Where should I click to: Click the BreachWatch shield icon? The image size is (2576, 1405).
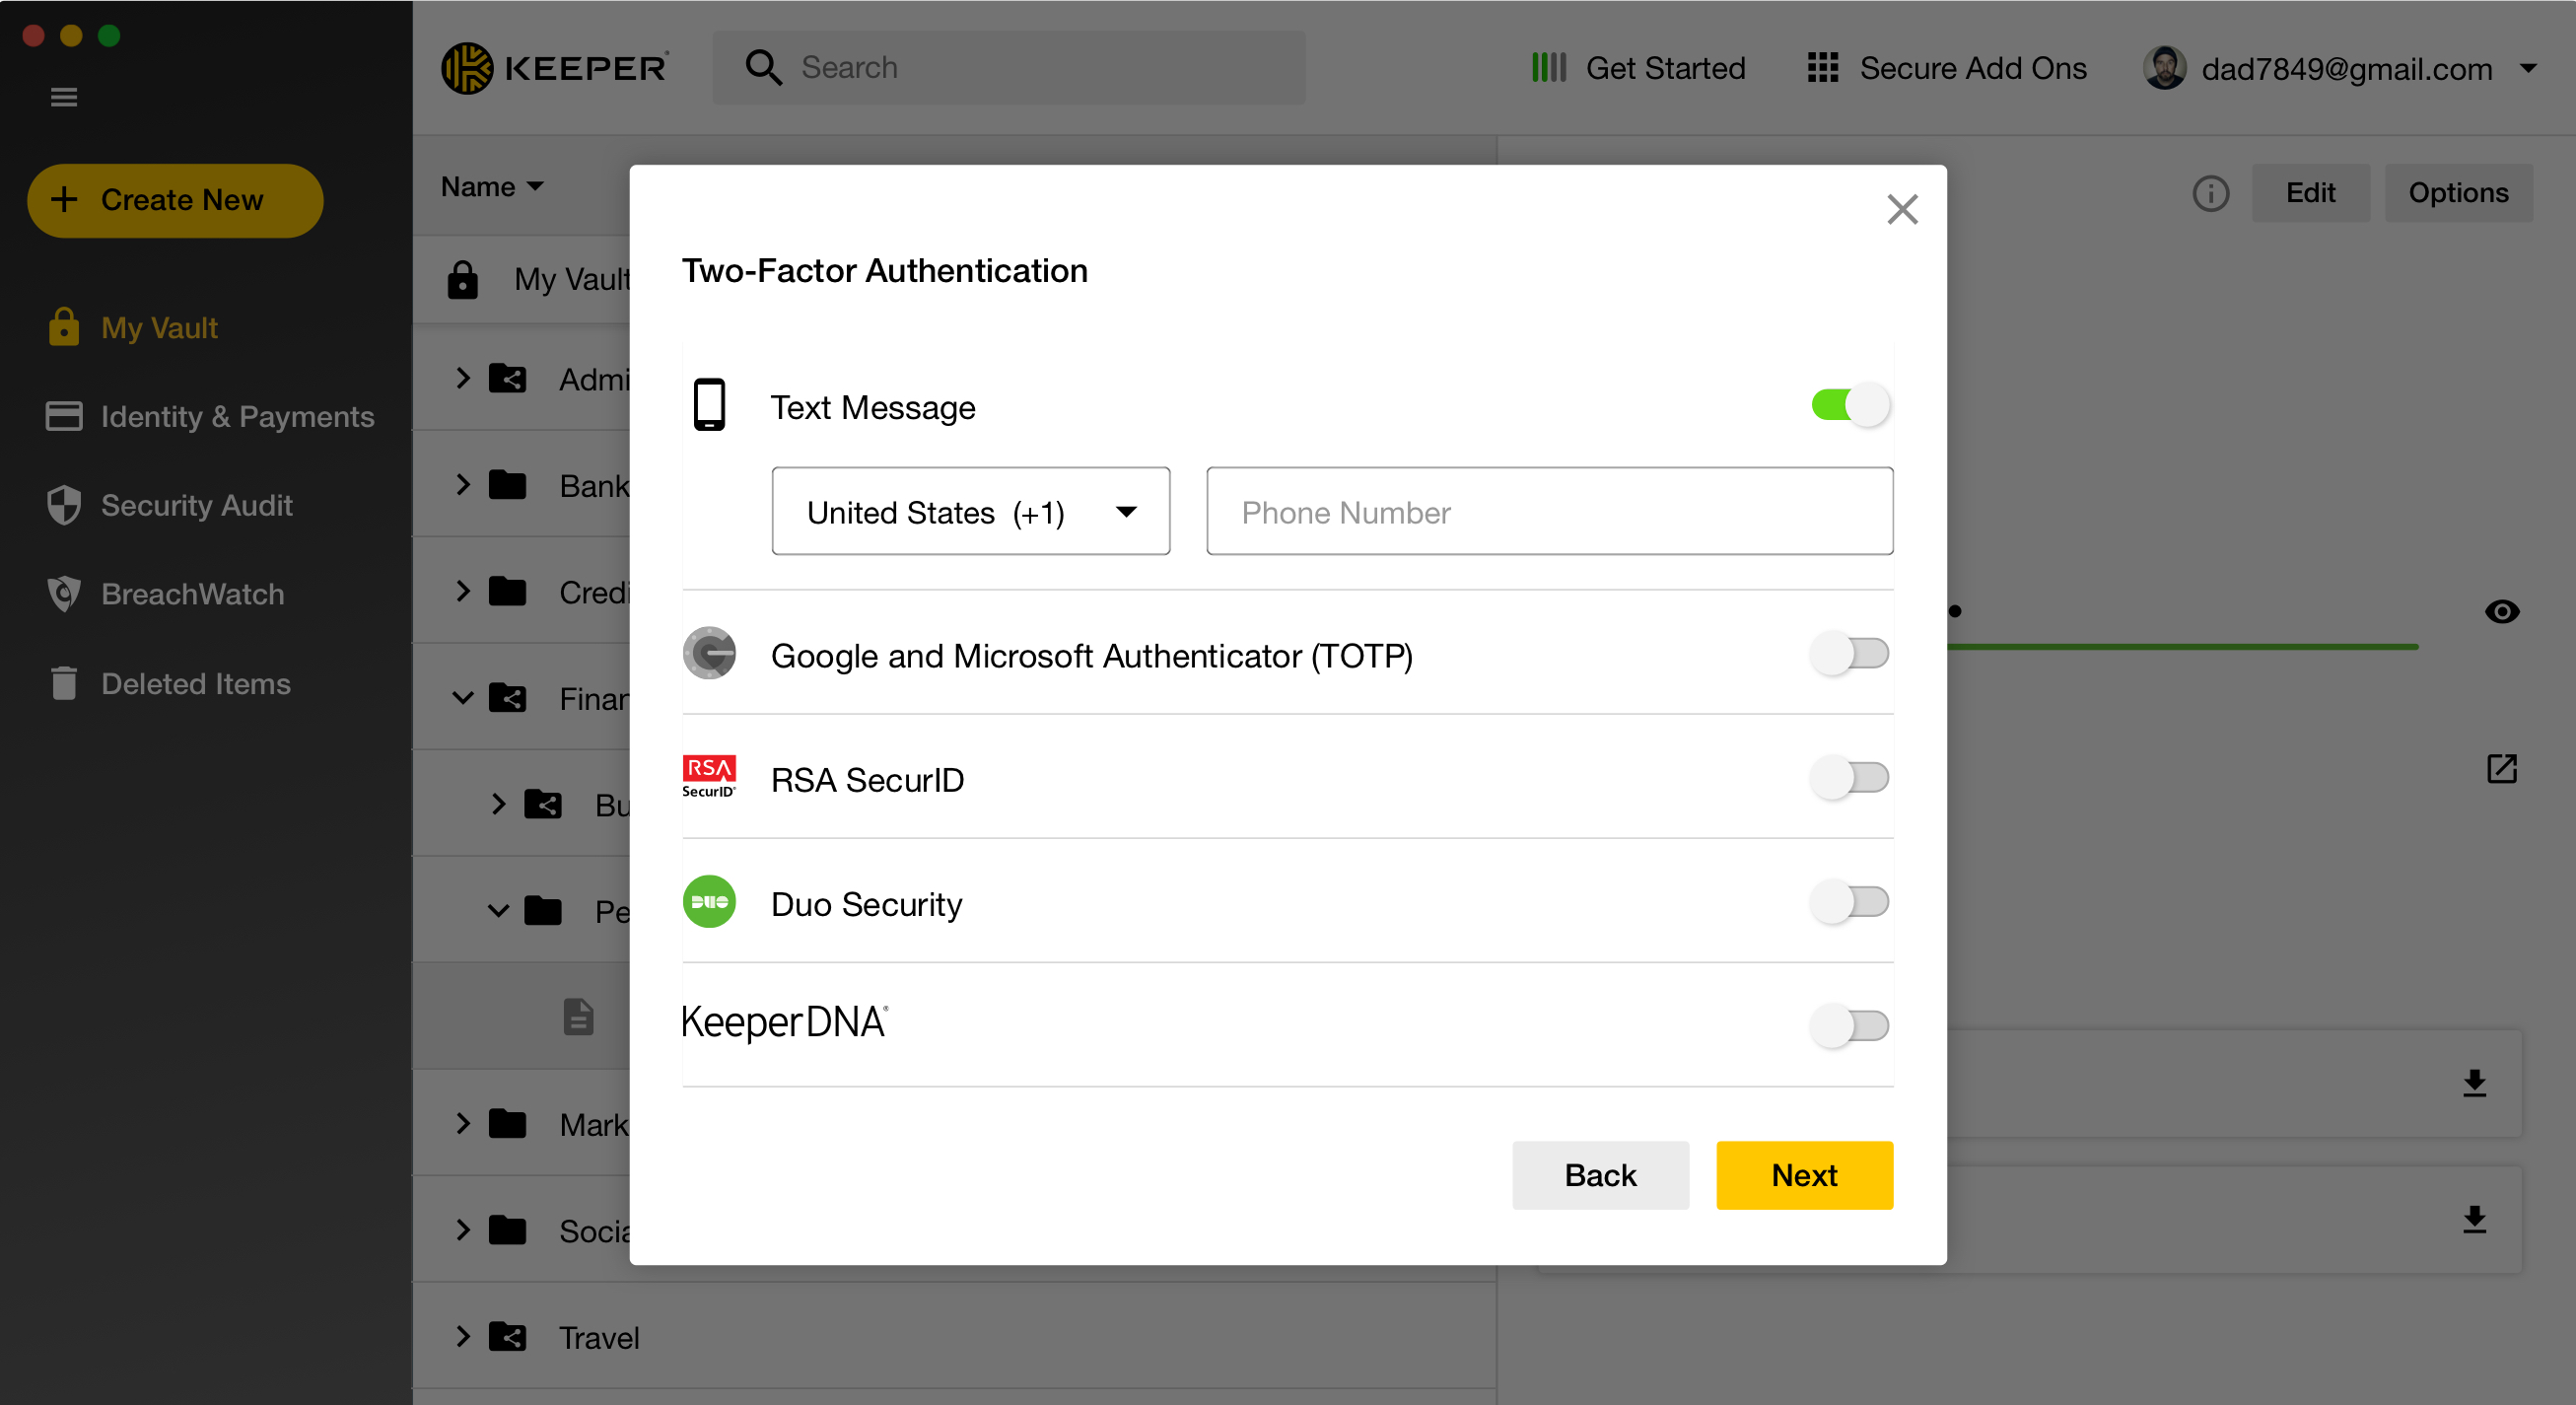(64, 594)
